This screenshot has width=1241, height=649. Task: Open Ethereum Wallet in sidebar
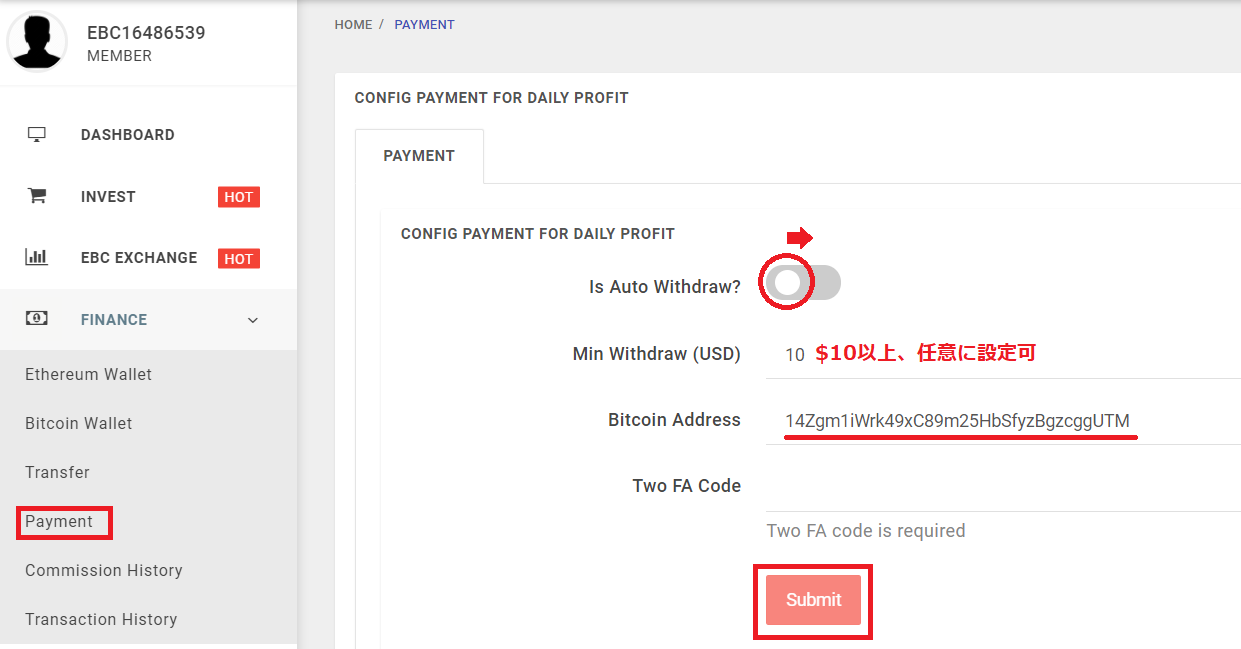89,374
